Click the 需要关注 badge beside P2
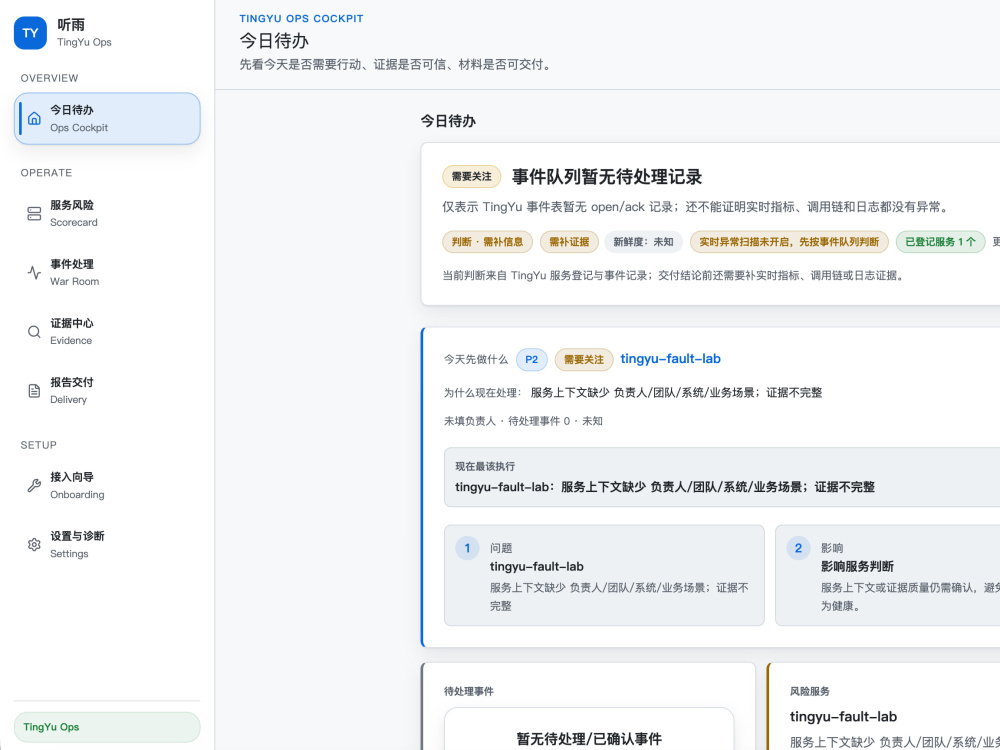The image size is (1000, 750). (x=584, y=360)
